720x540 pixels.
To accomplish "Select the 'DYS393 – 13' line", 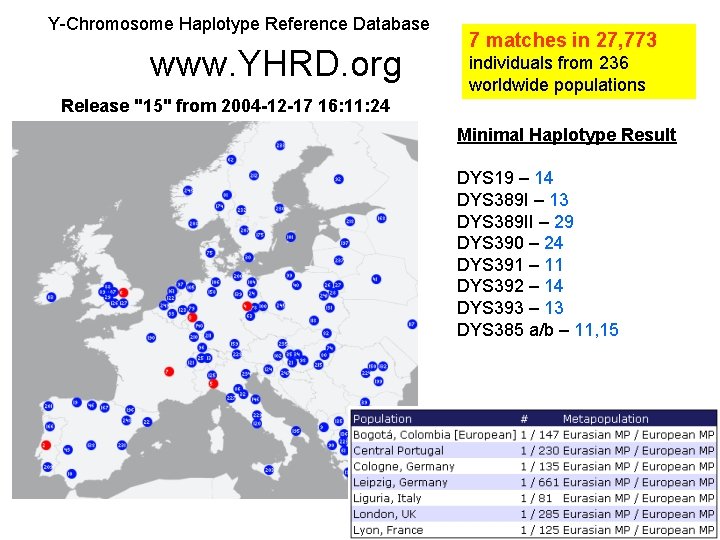I will click(x=510, y=308).
